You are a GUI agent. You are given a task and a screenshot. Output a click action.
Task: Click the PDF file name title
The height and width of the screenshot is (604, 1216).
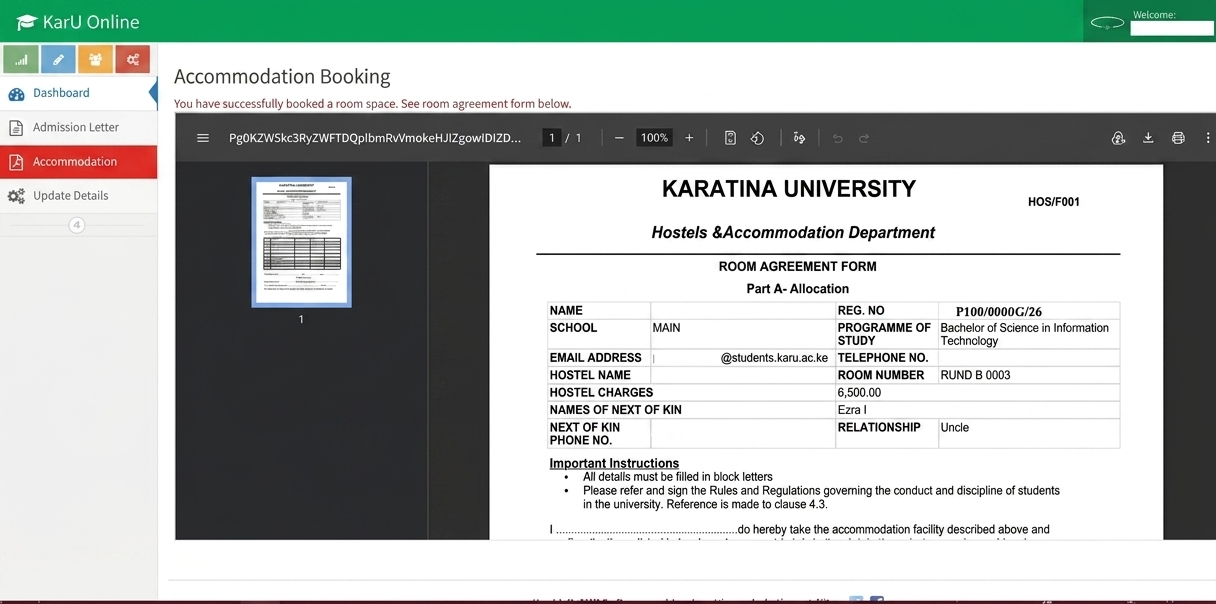pyautogui.click(x=375, y=138)
